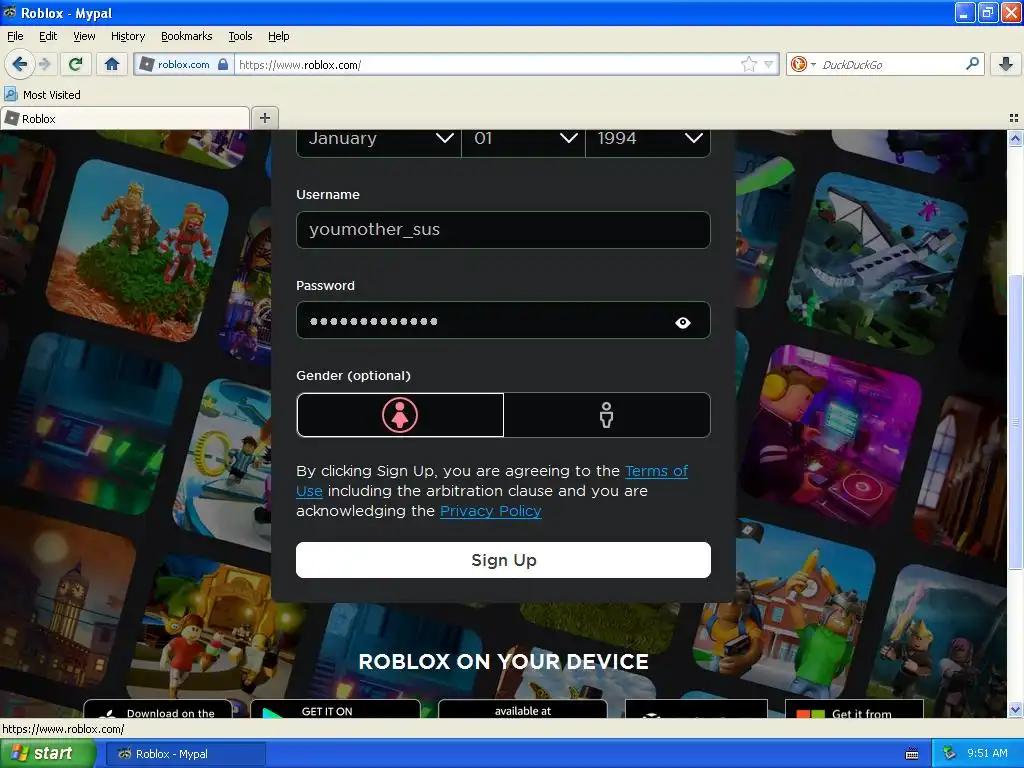Click the roblox.com site identity badge
The image size is (1024, 768).
[184, 64]
